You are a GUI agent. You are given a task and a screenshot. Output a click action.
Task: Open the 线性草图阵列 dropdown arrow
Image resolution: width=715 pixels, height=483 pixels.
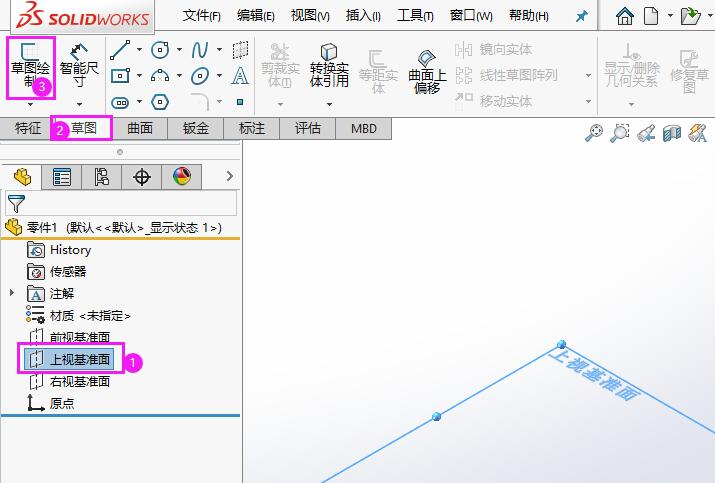pyautogui.click(x=588, y=75)
